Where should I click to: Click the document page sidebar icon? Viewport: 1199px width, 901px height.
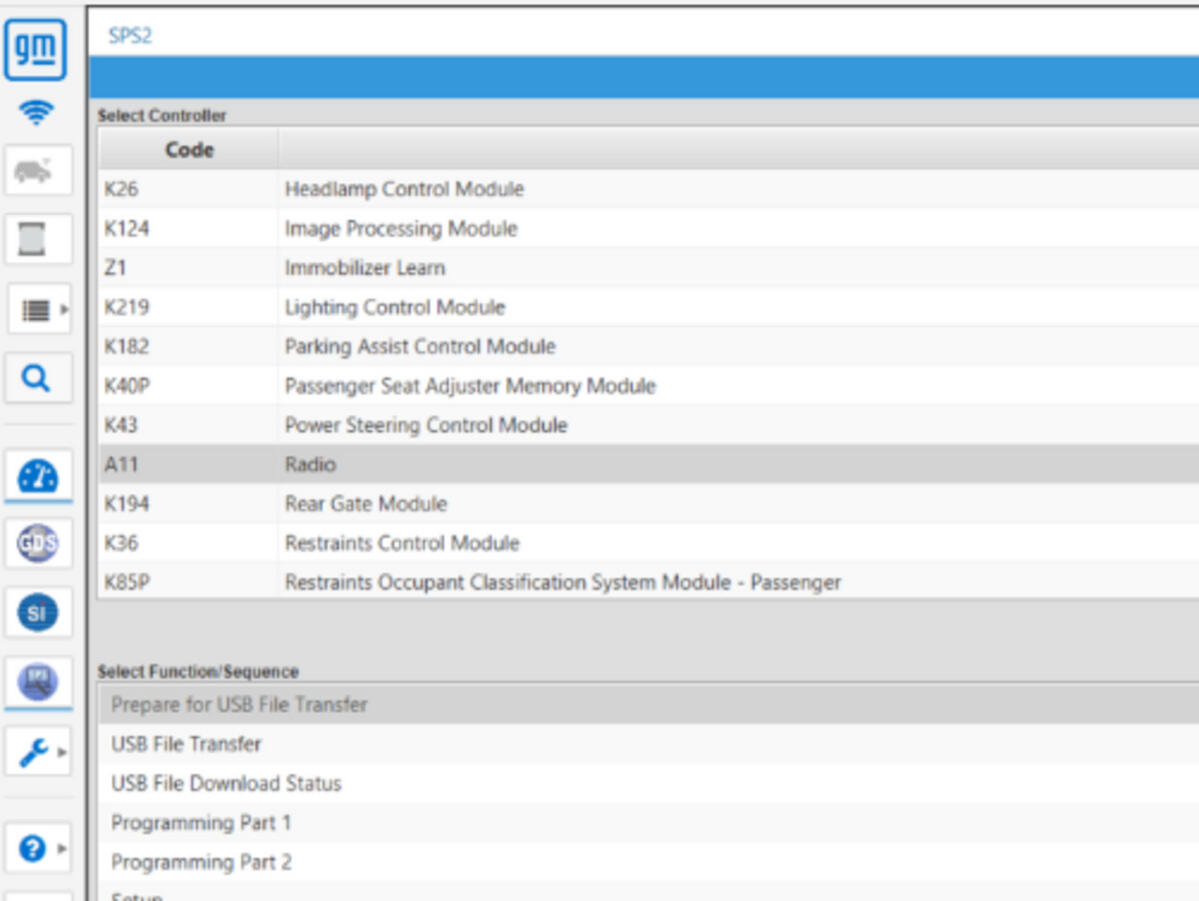38,239
